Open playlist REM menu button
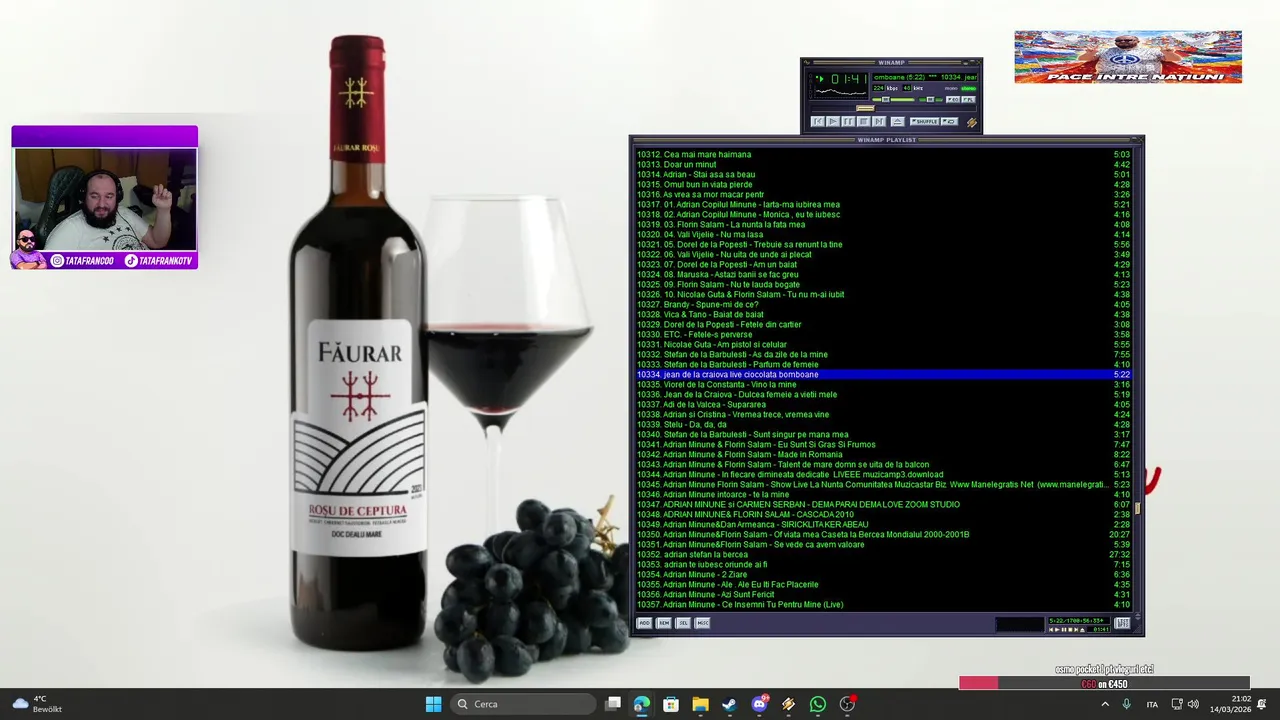This screenshot has height=720, width=1280. pos(663,623)
